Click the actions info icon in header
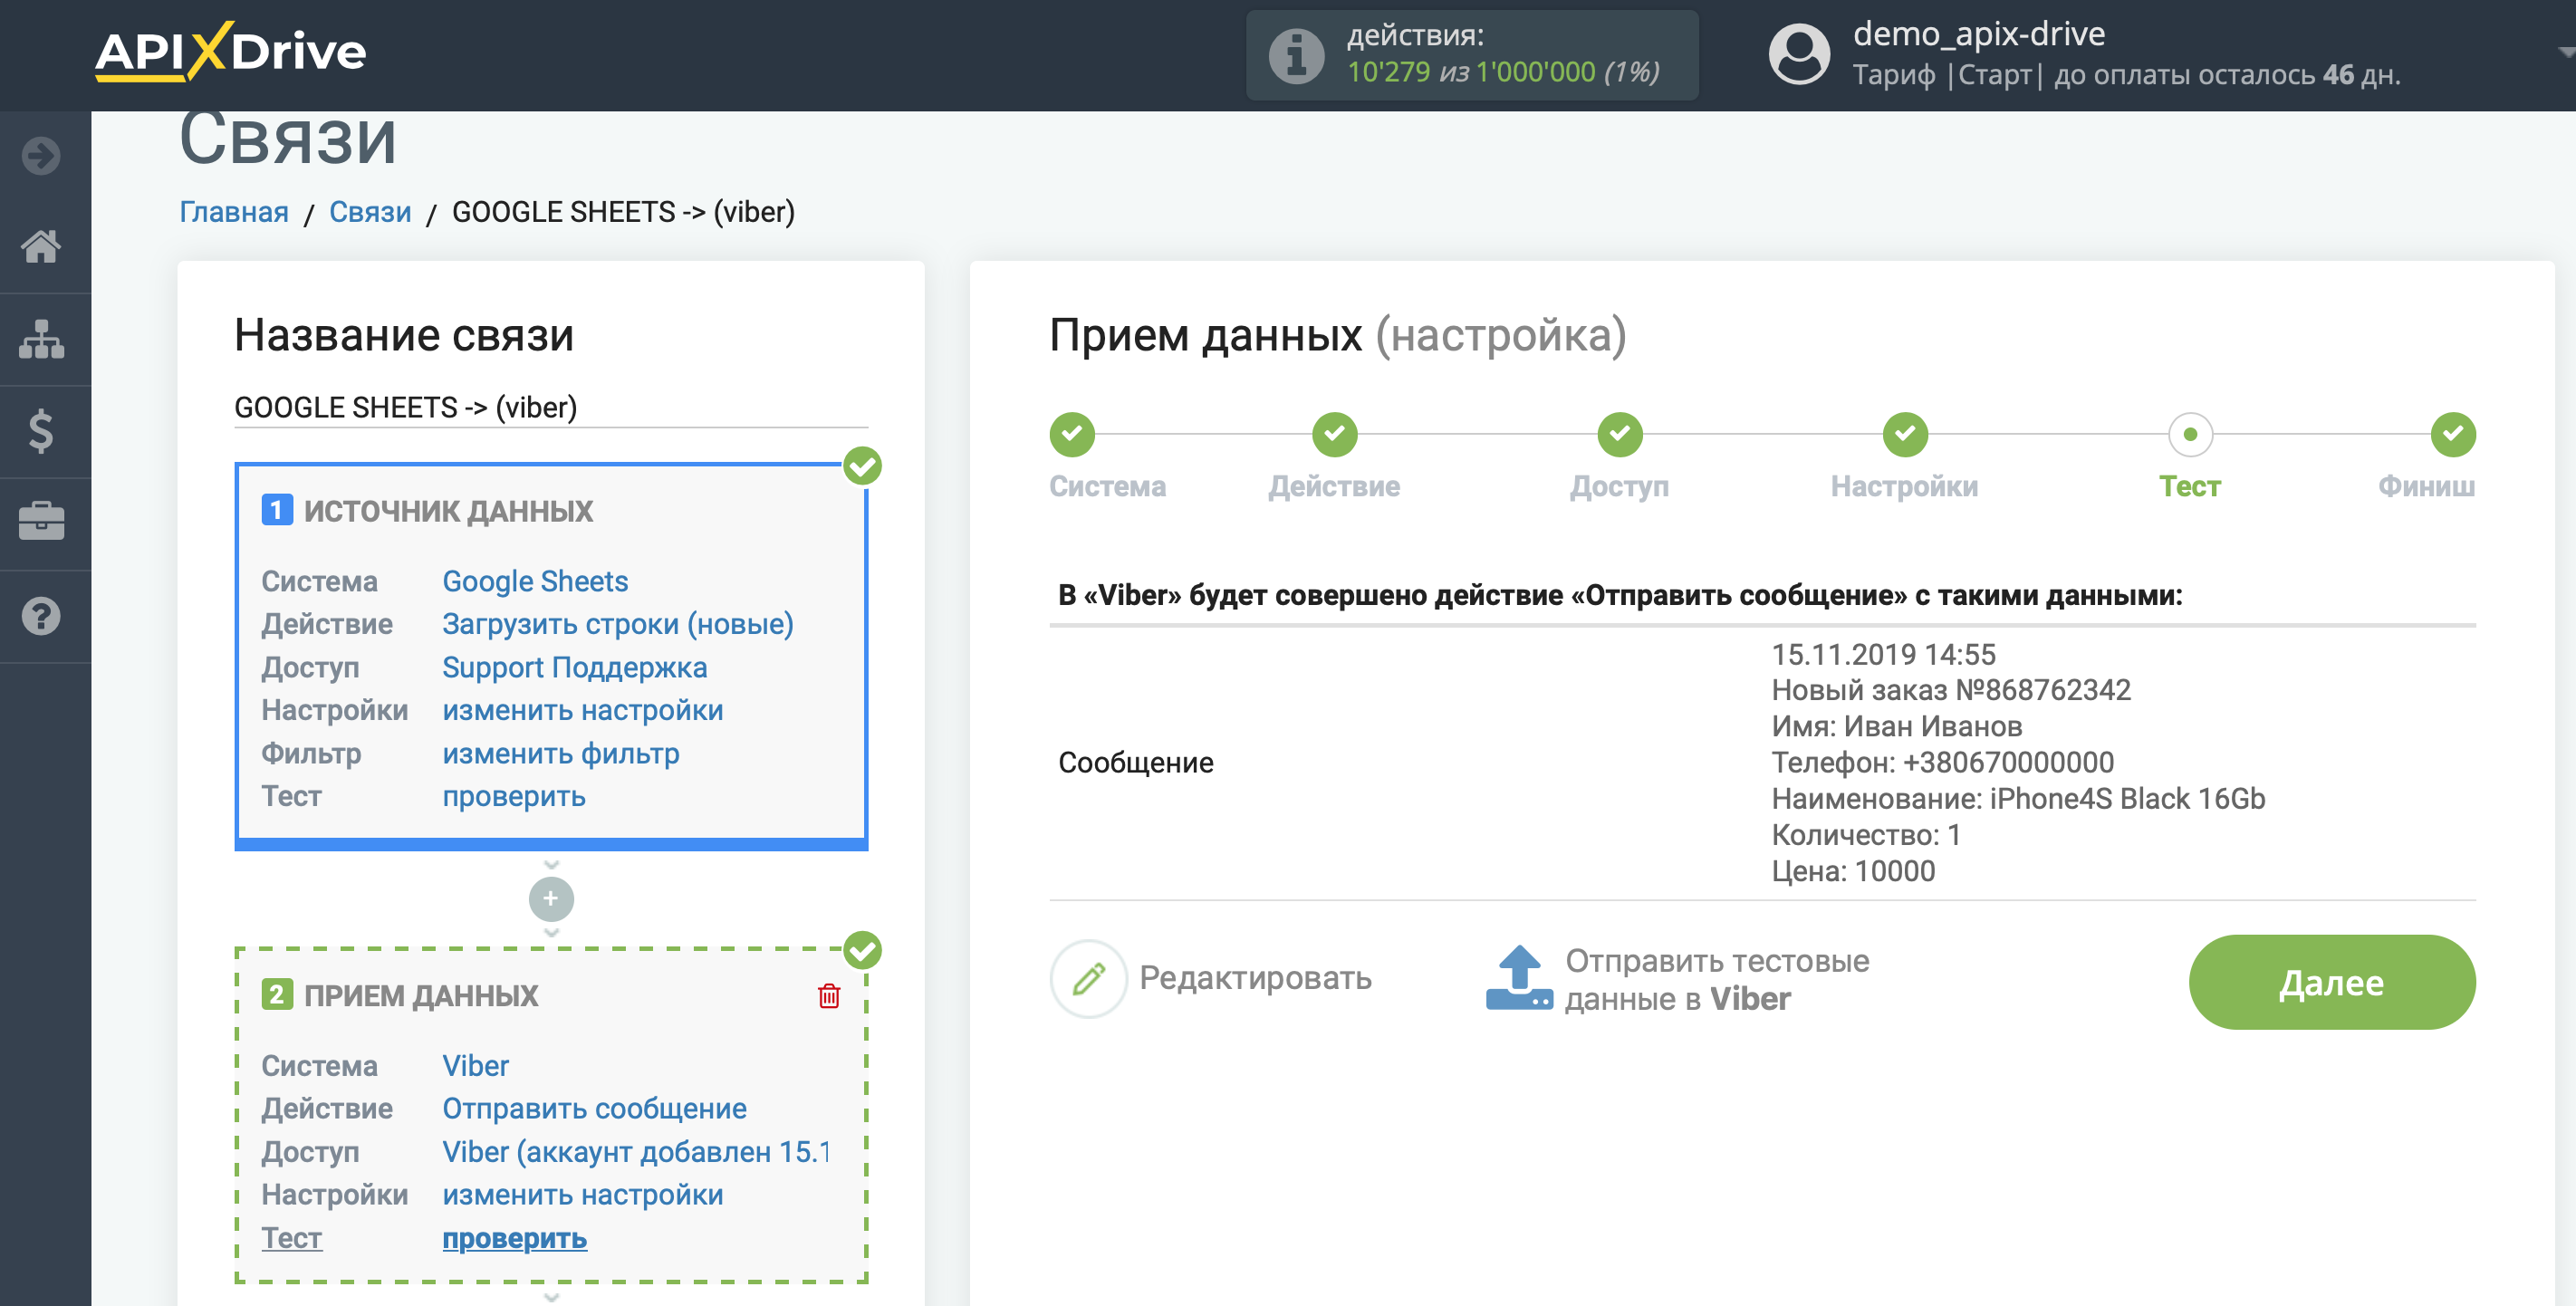The image size is (2576, 1306). pos(1296,55)
